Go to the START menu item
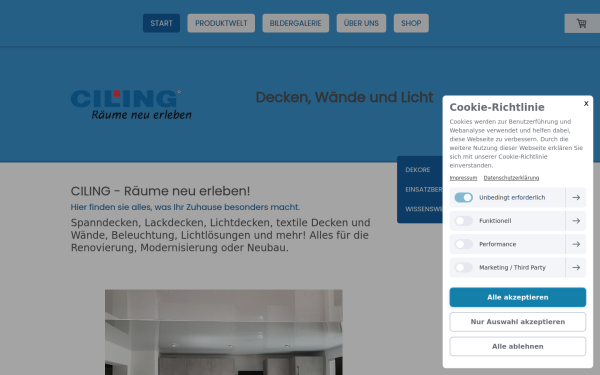 (x=161, y=23)
